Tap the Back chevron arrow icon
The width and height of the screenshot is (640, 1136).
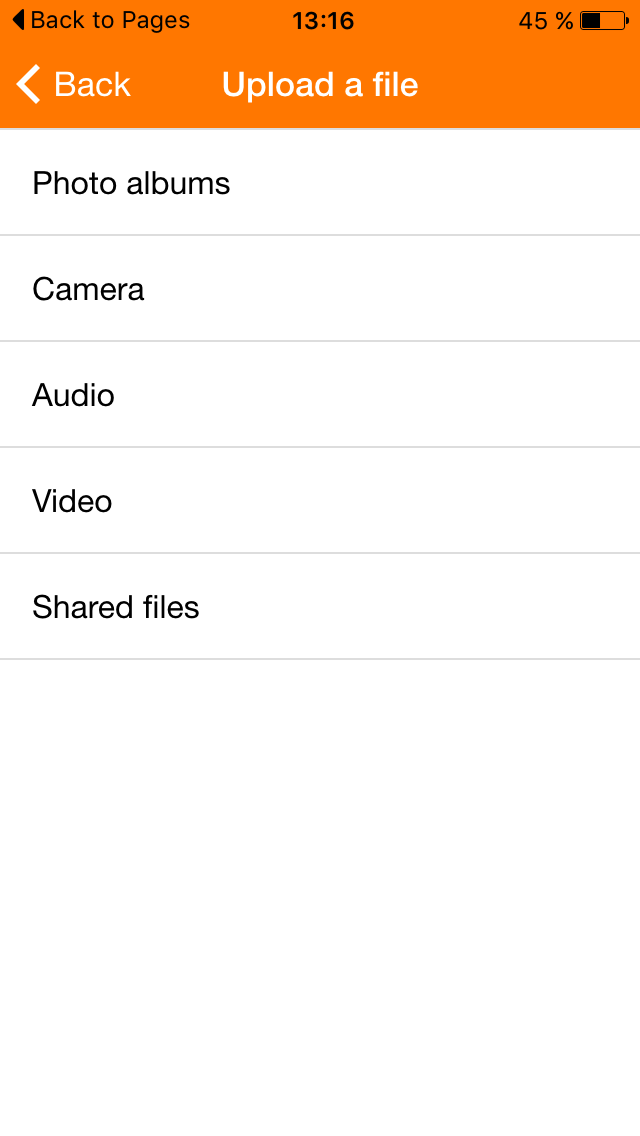(29, 85)
